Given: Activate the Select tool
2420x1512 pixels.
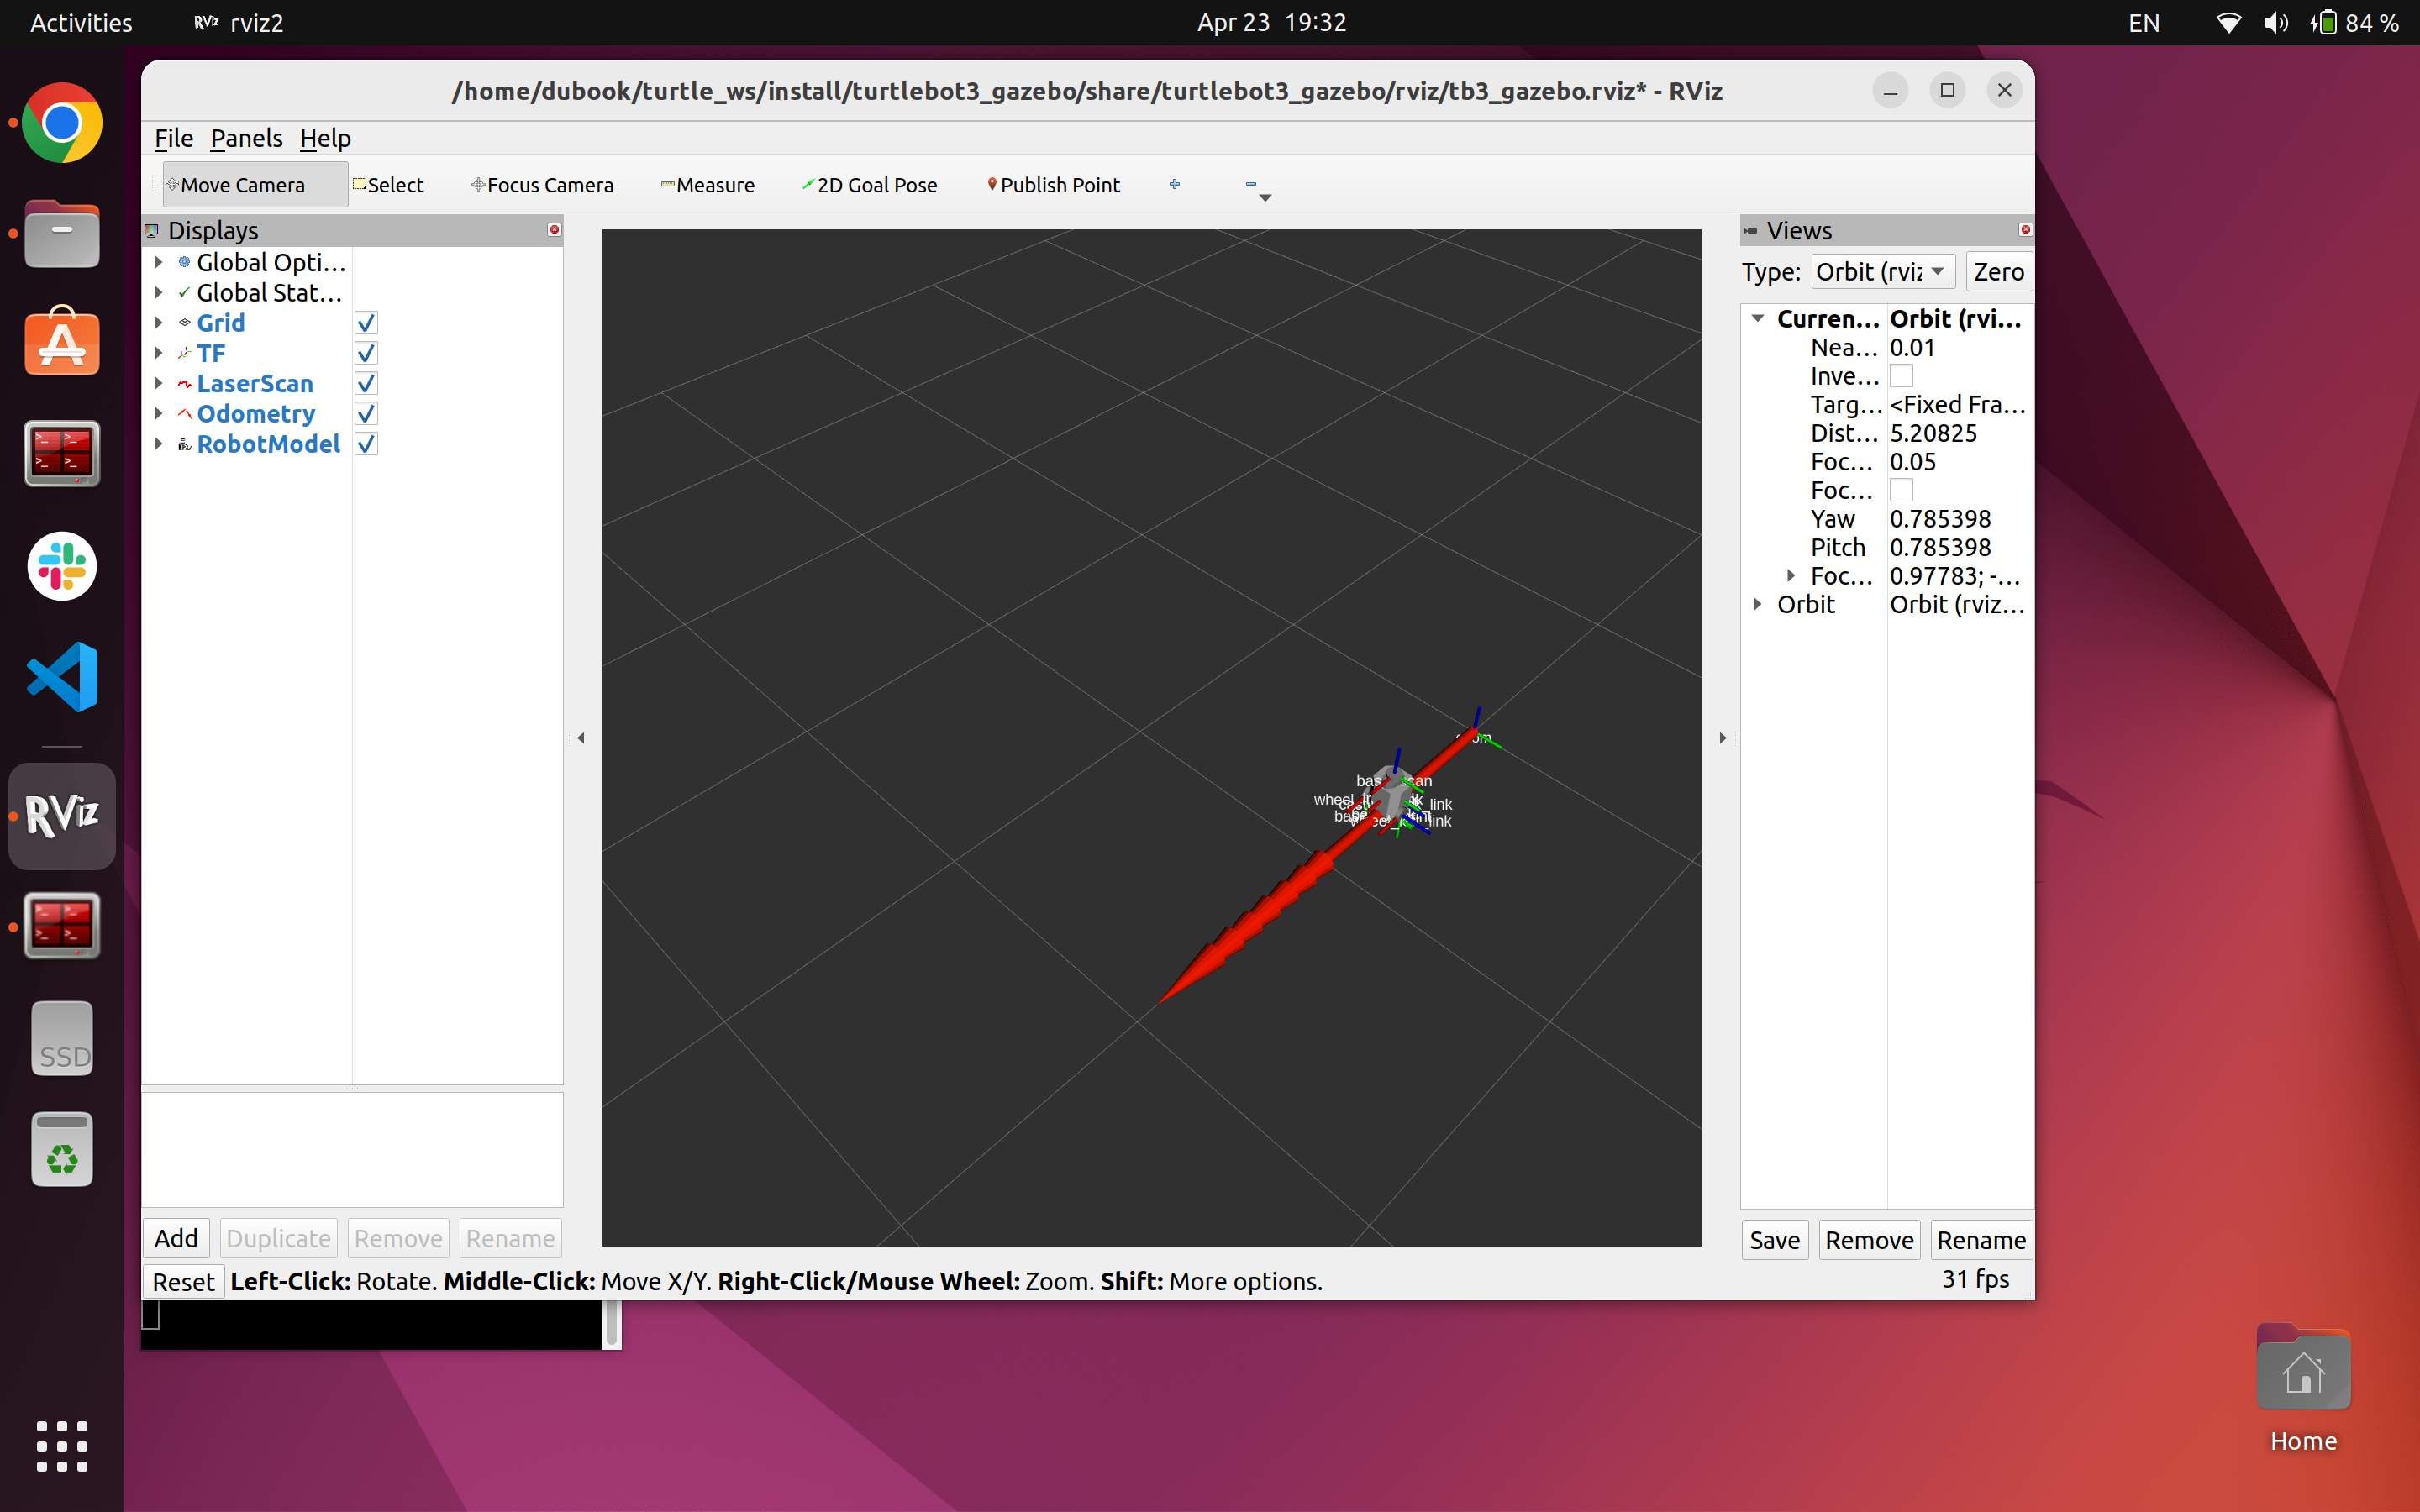Looking at the screenshot, I should (388, 185).
